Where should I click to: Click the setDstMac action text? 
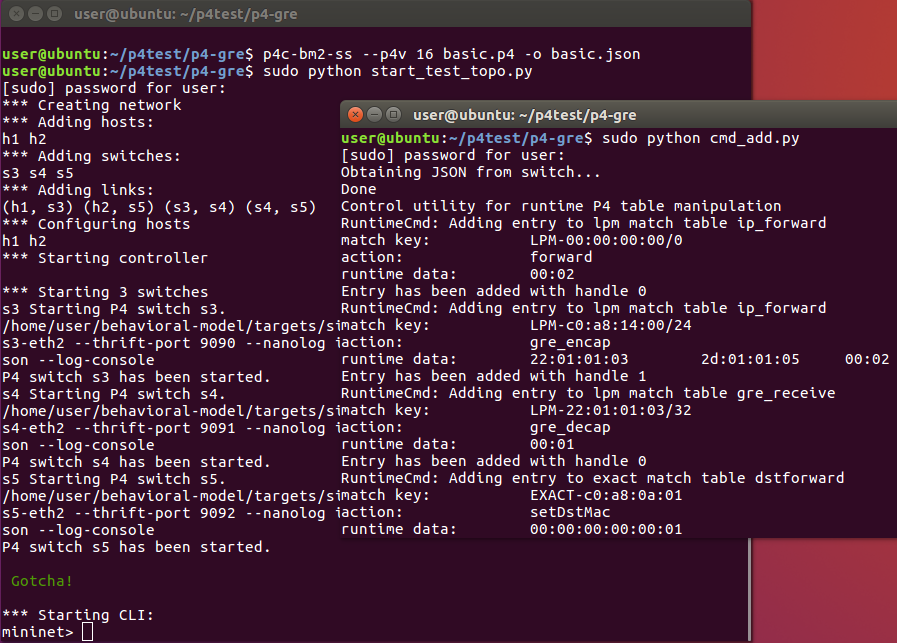[x=570, y=513]
